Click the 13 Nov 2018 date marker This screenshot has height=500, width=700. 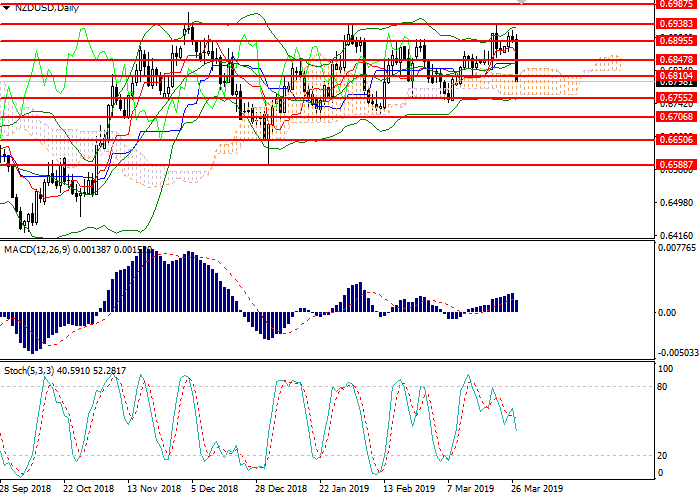(156, 490)
